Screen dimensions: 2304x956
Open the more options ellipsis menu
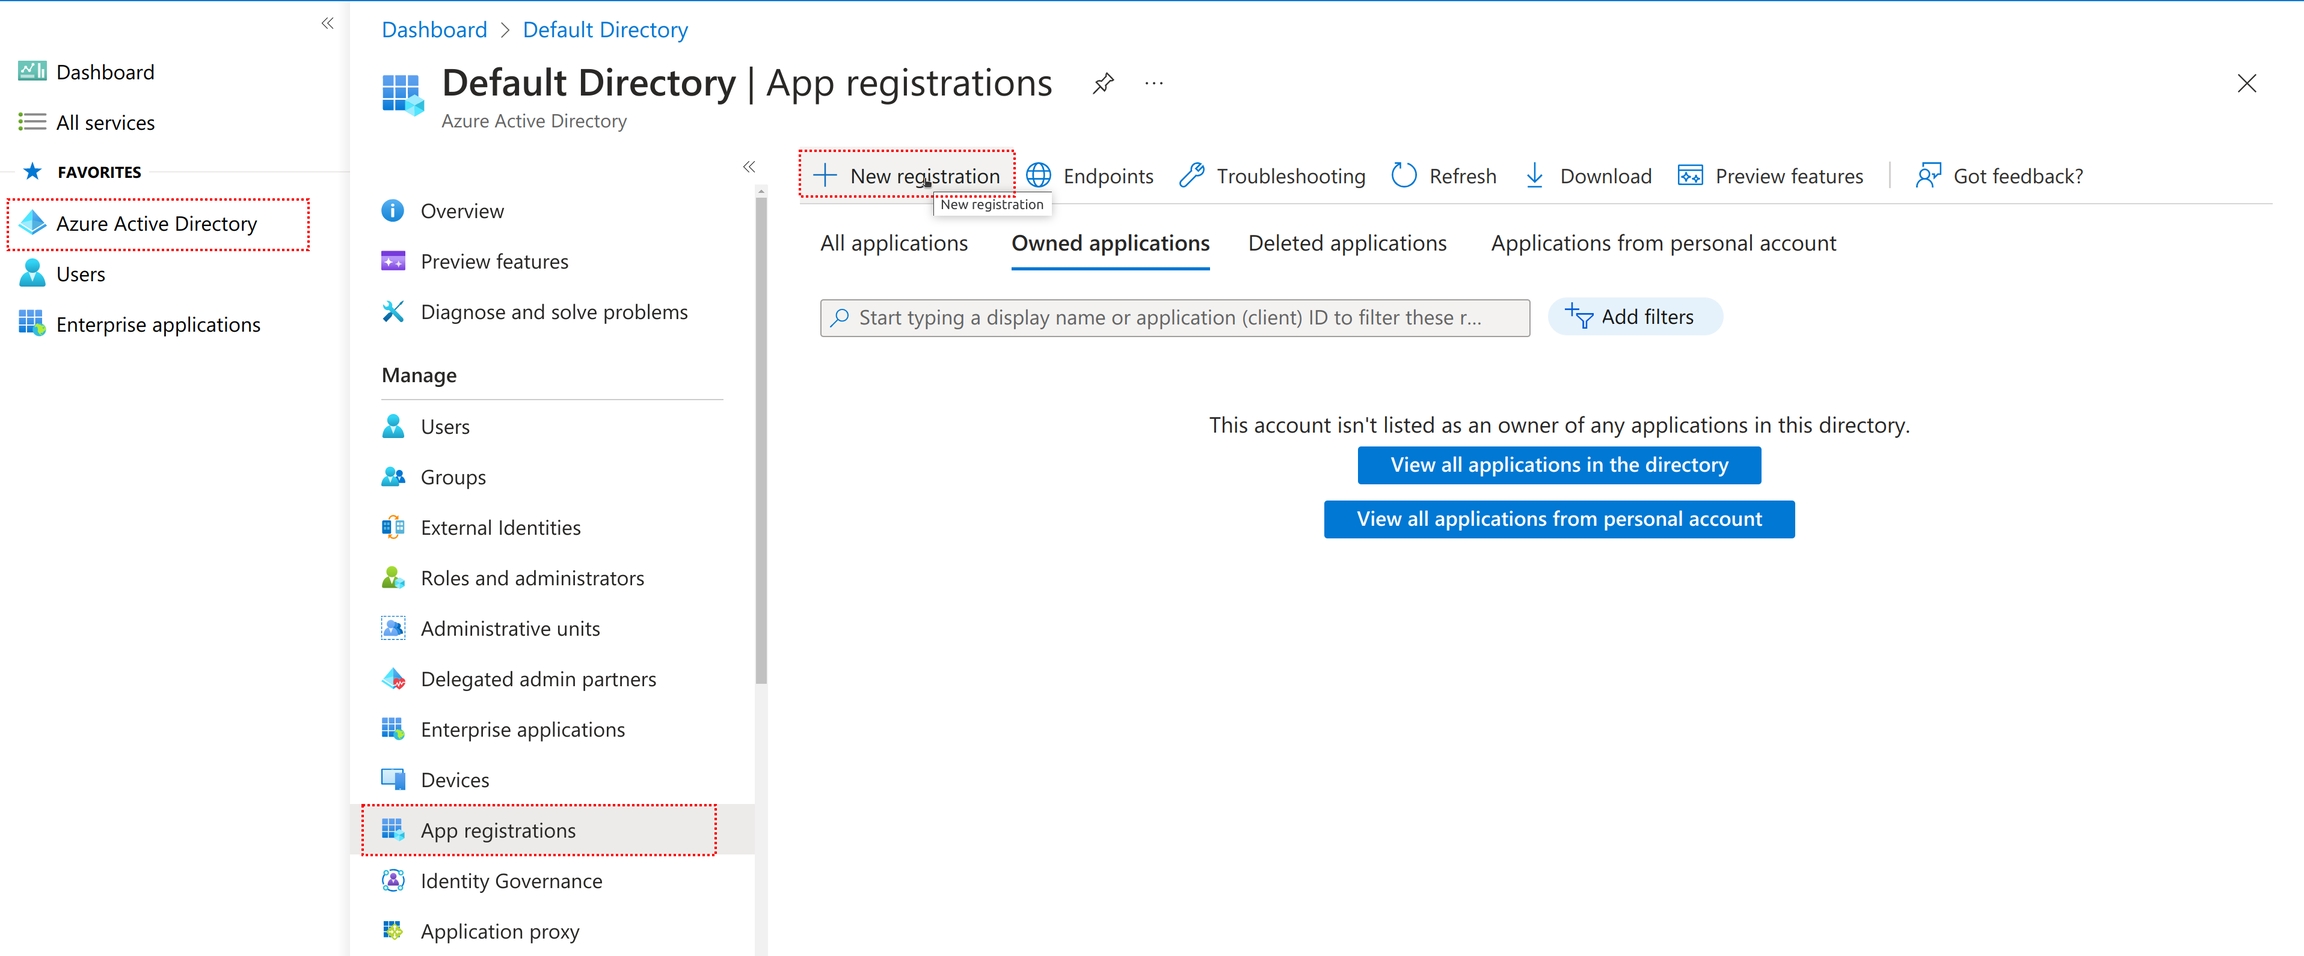pos(1154,83)
